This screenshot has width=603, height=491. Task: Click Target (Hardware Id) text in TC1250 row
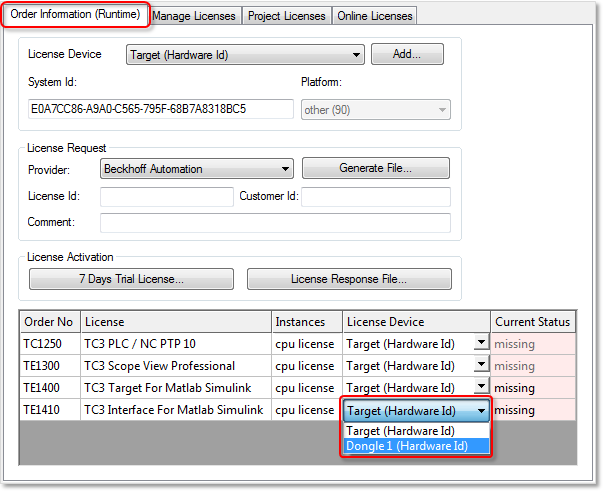[400, 344]
